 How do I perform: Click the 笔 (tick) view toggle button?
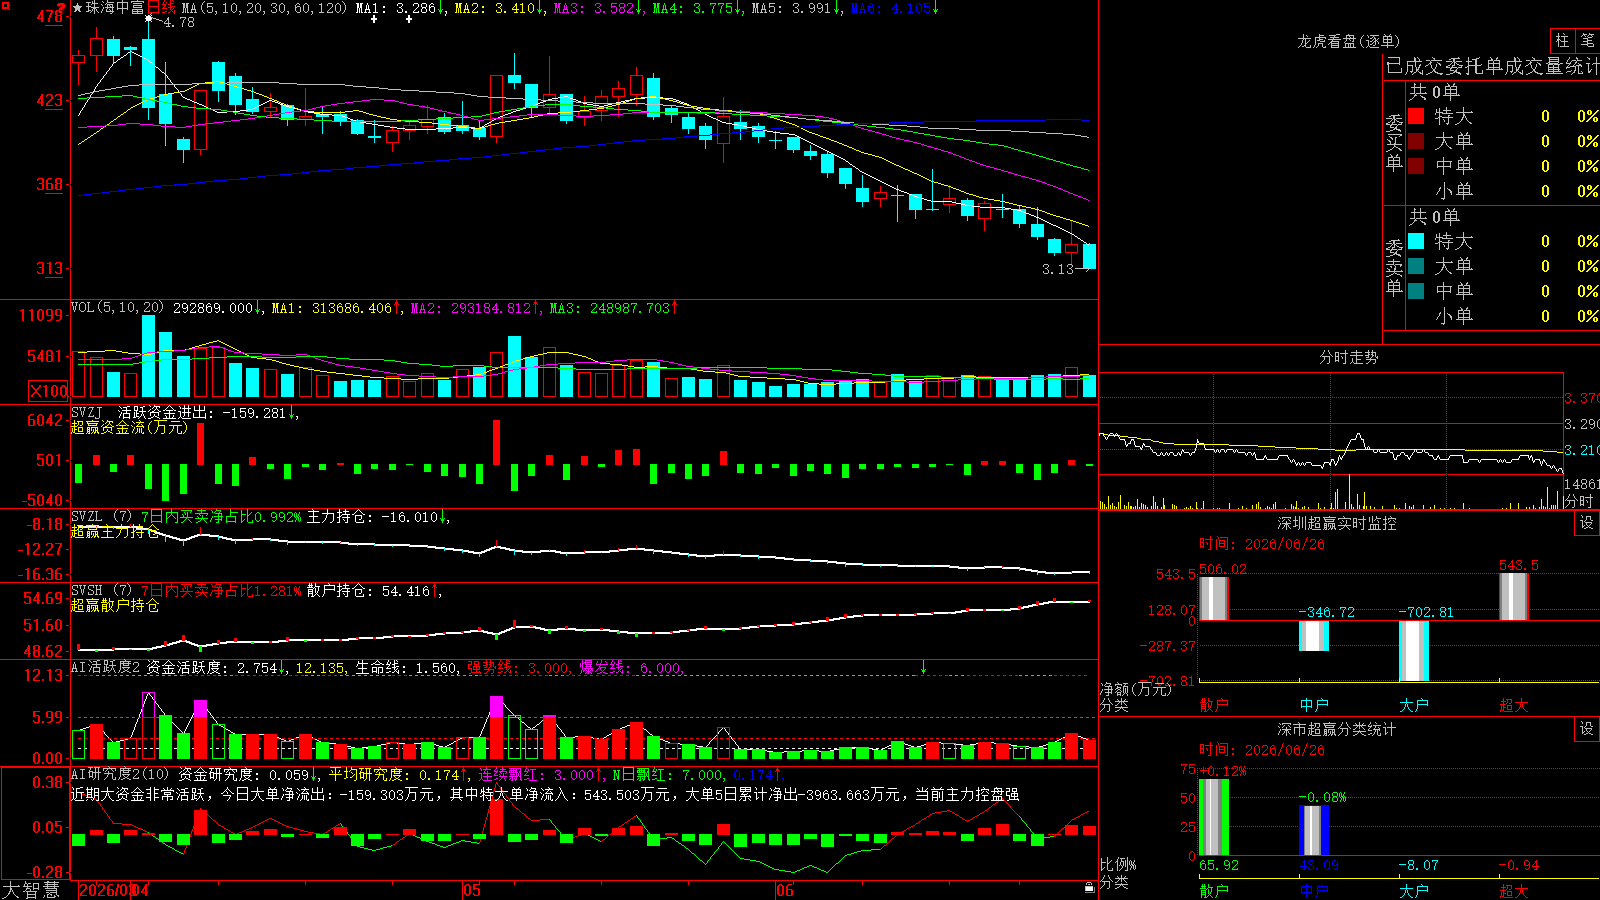pos(1587,41)
